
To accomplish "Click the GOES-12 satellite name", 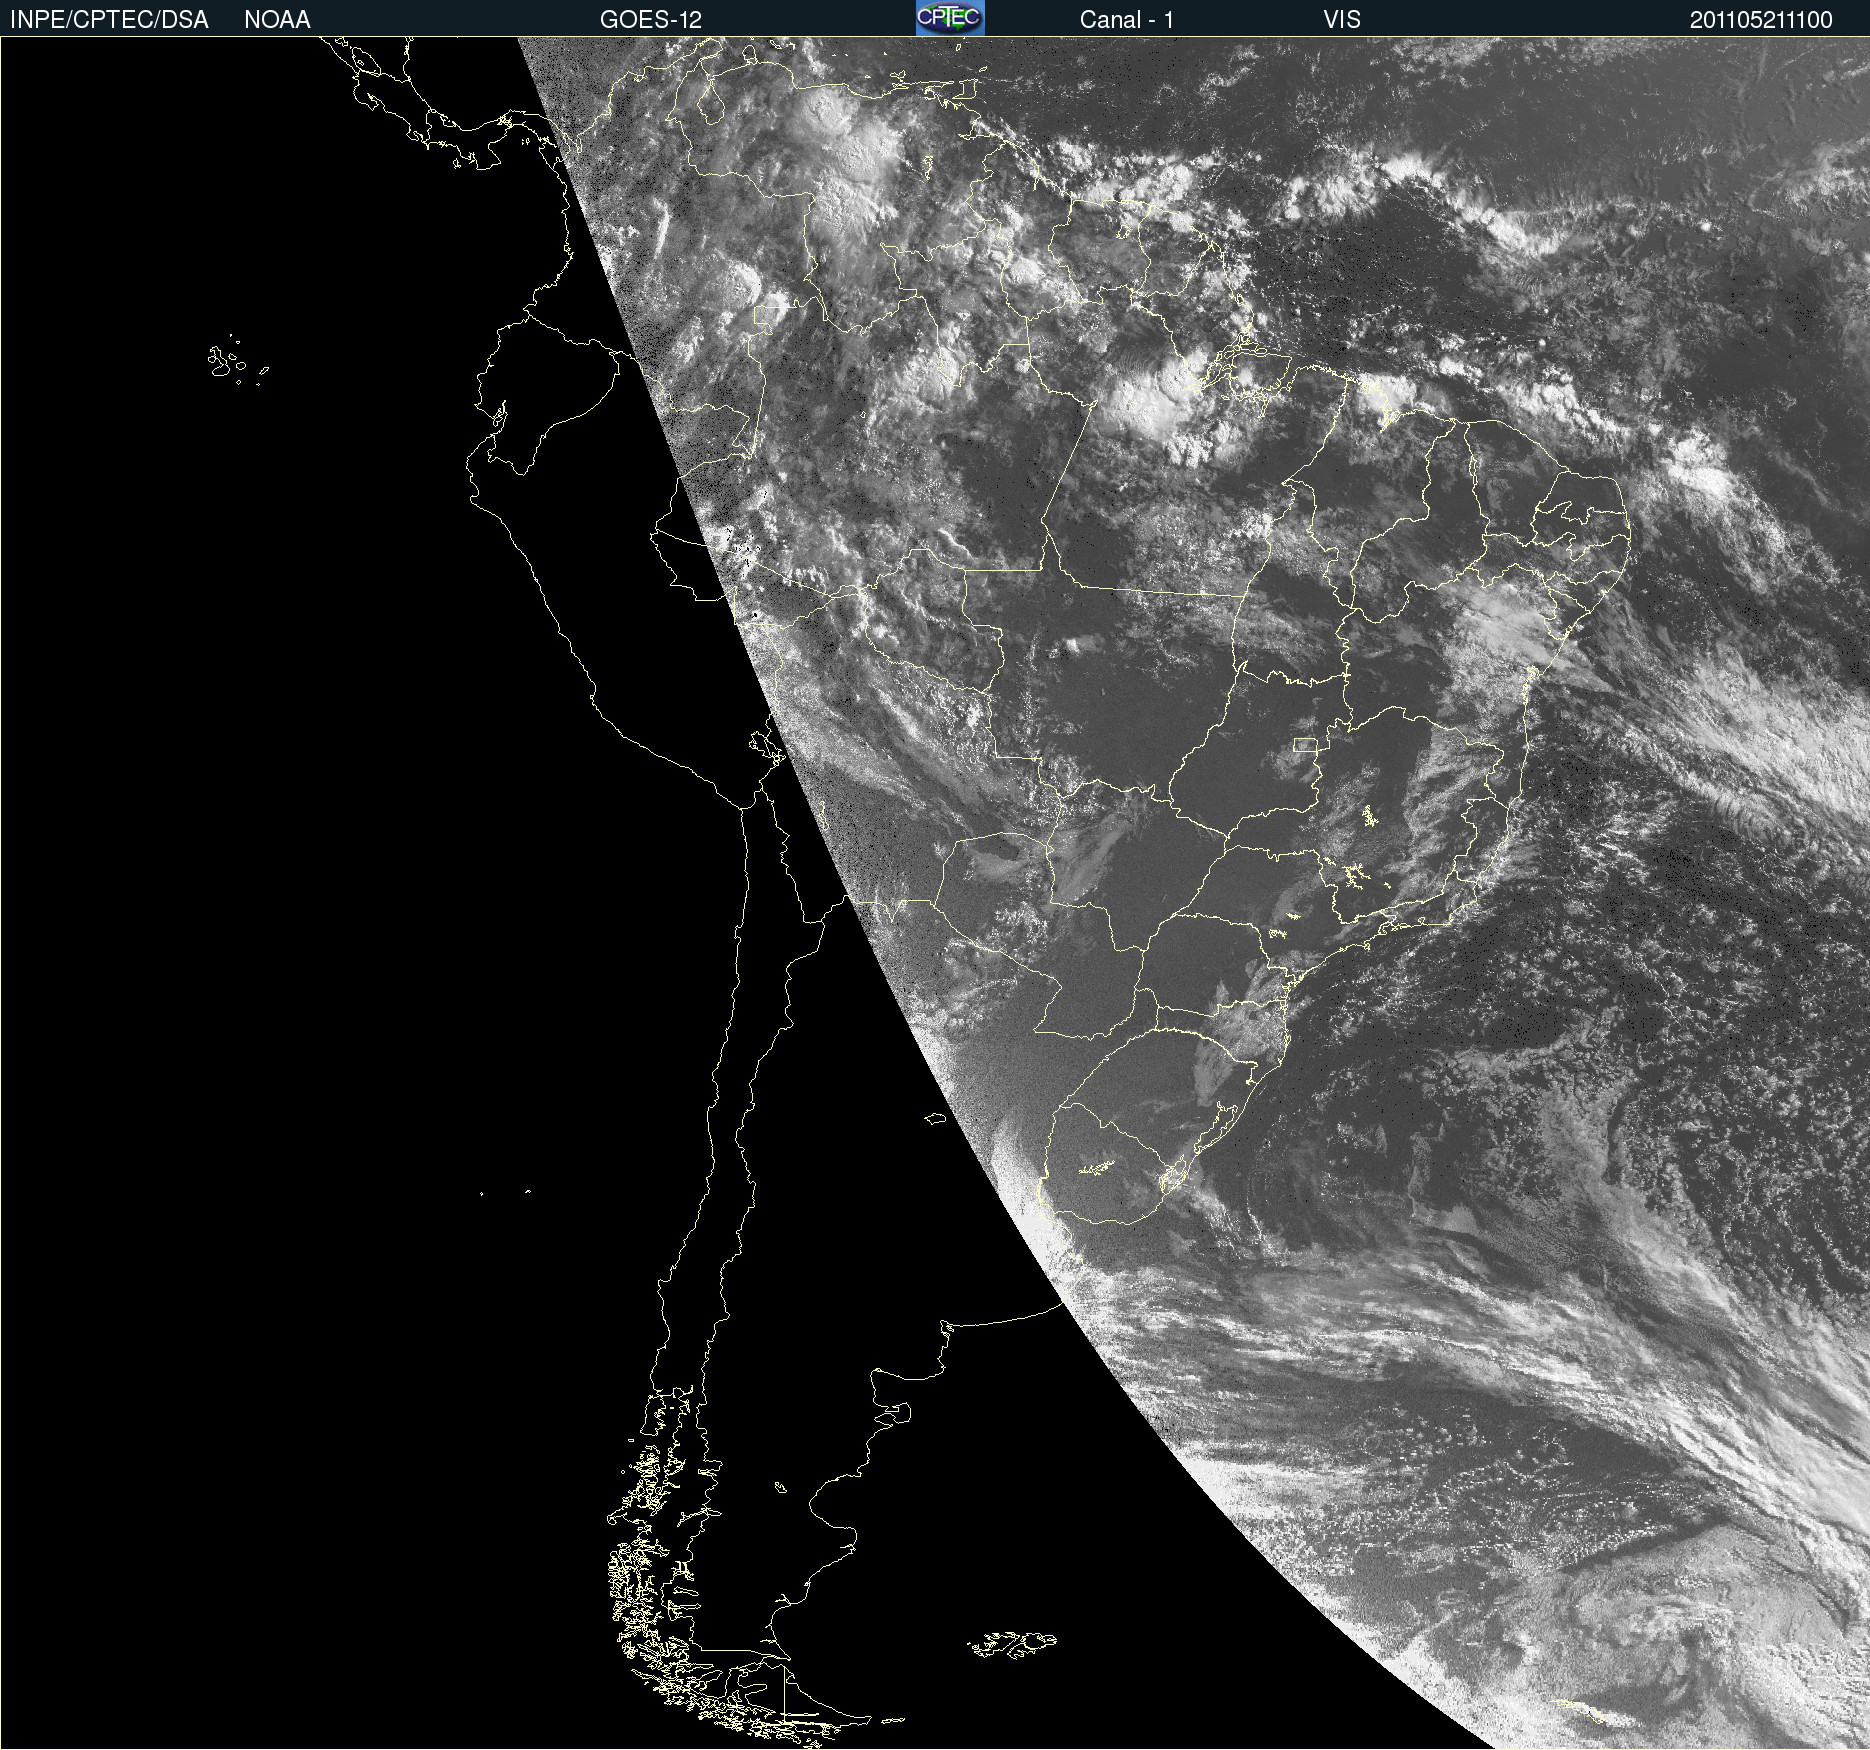I will pos(651,19).
